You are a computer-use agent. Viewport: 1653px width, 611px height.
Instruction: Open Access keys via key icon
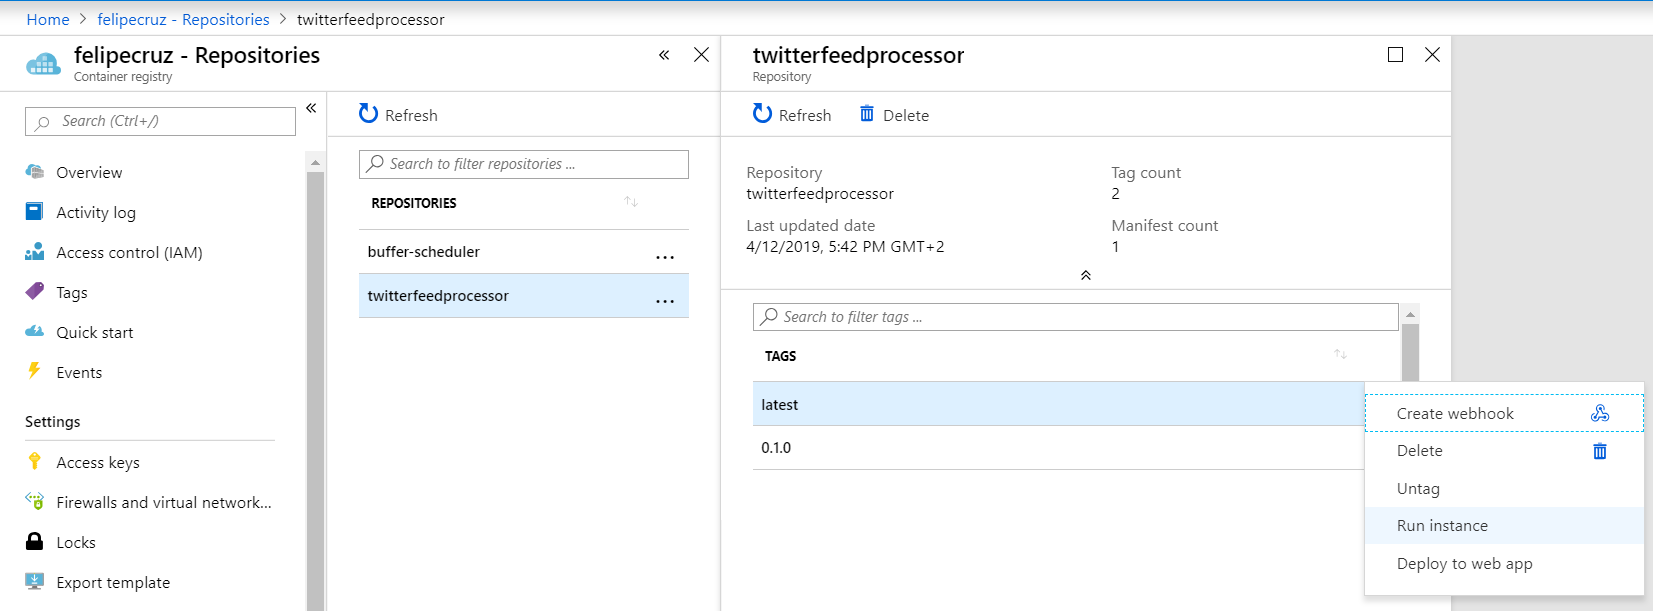(35, 461)
